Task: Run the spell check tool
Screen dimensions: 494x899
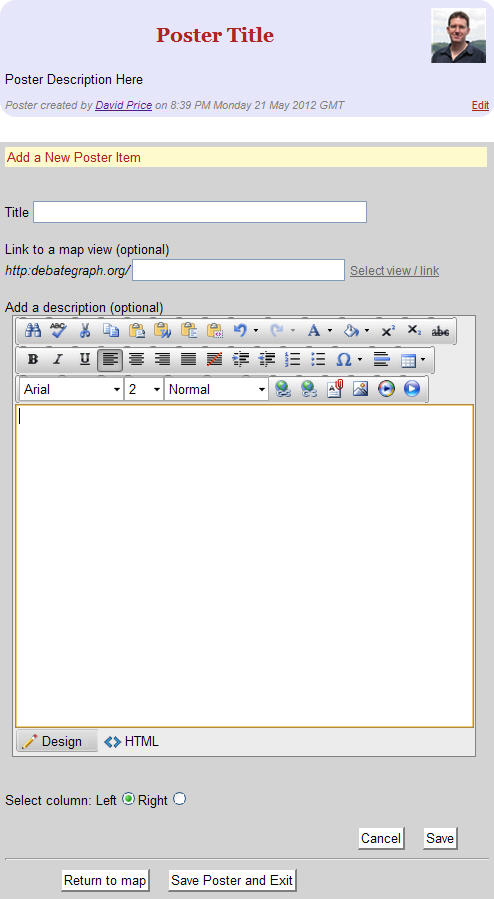Action: (x=58, y=331)
